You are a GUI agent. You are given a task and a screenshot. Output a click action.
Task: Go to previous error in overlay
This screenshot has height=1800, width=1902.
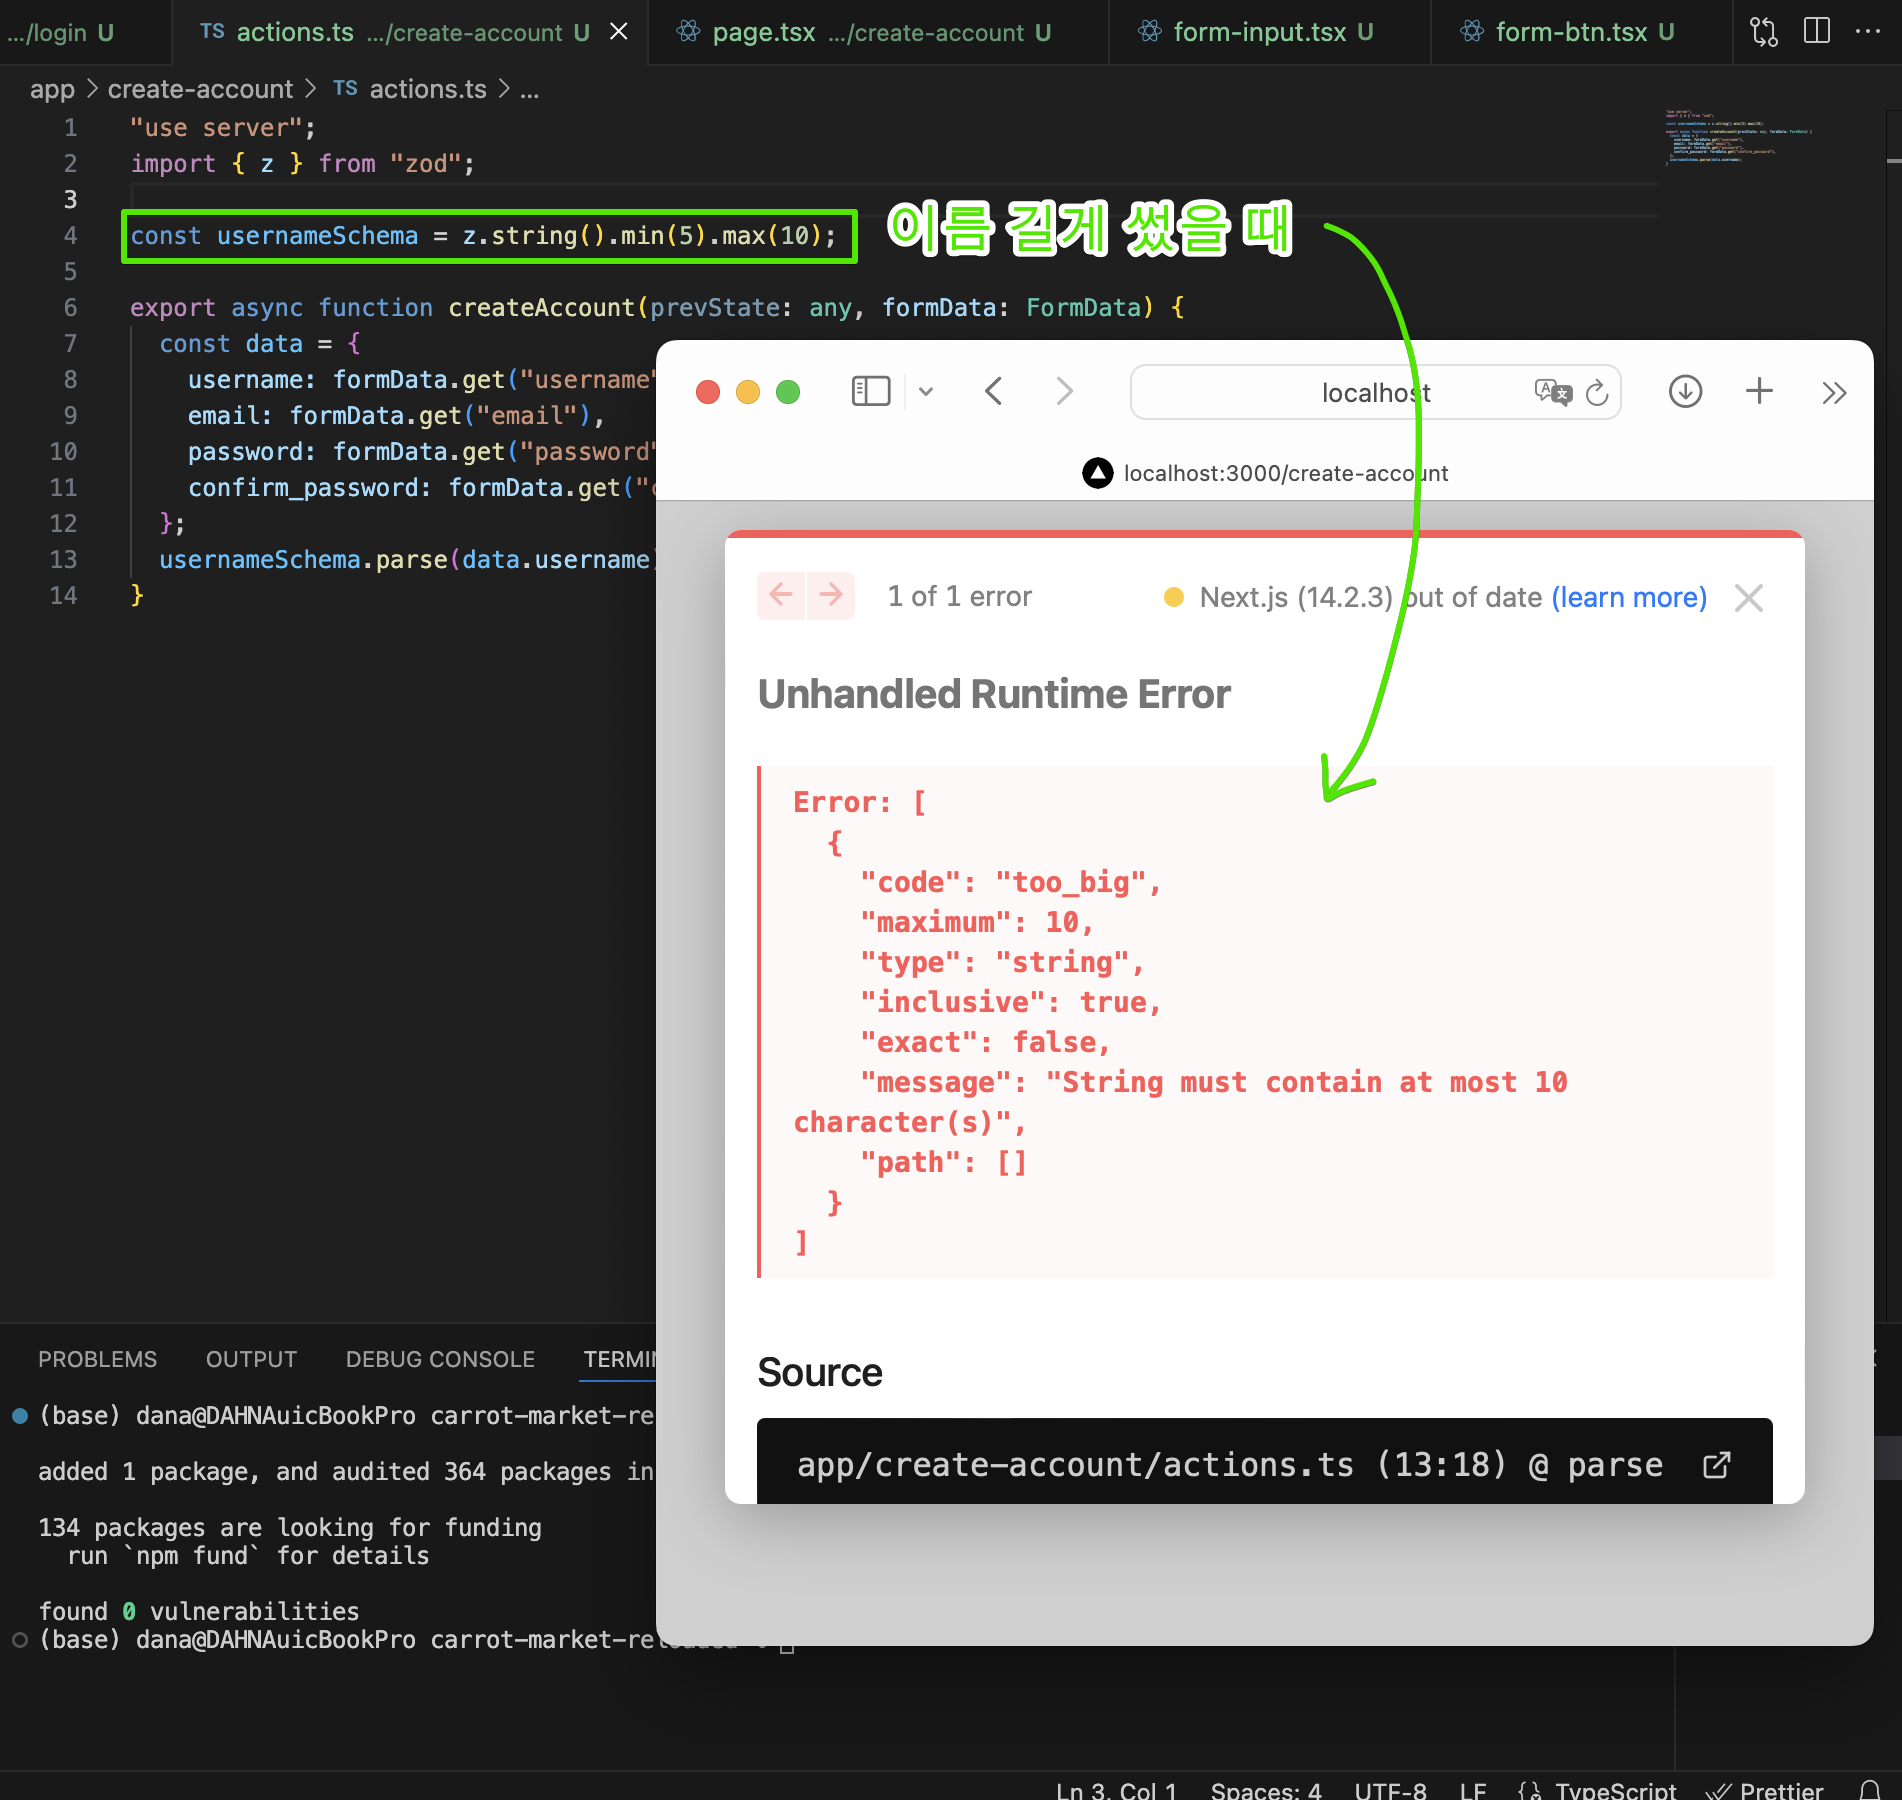[781, 596]
